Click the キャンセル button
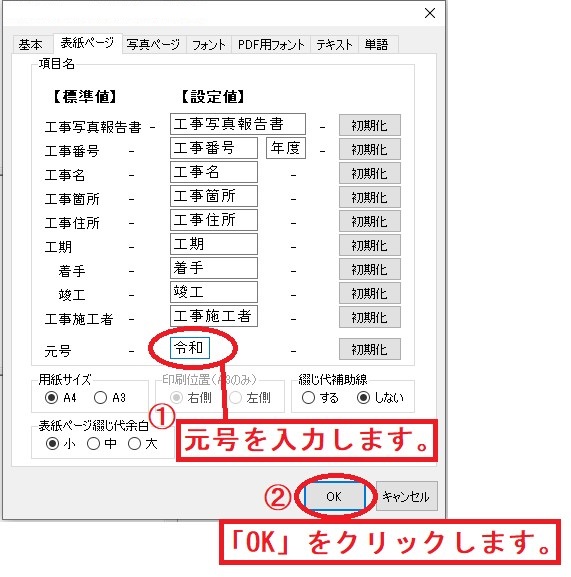 coord(407,496)
